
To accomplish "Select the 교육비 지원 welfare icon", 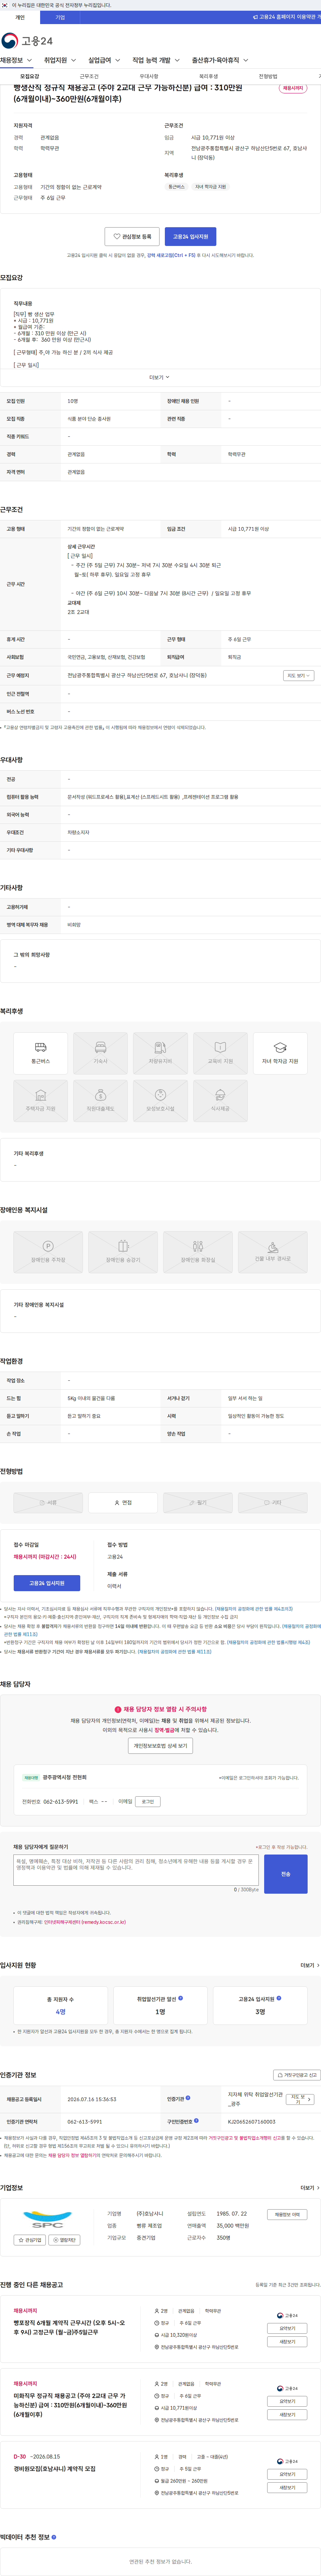I will pyautogui.click(x=220, y=1053).
